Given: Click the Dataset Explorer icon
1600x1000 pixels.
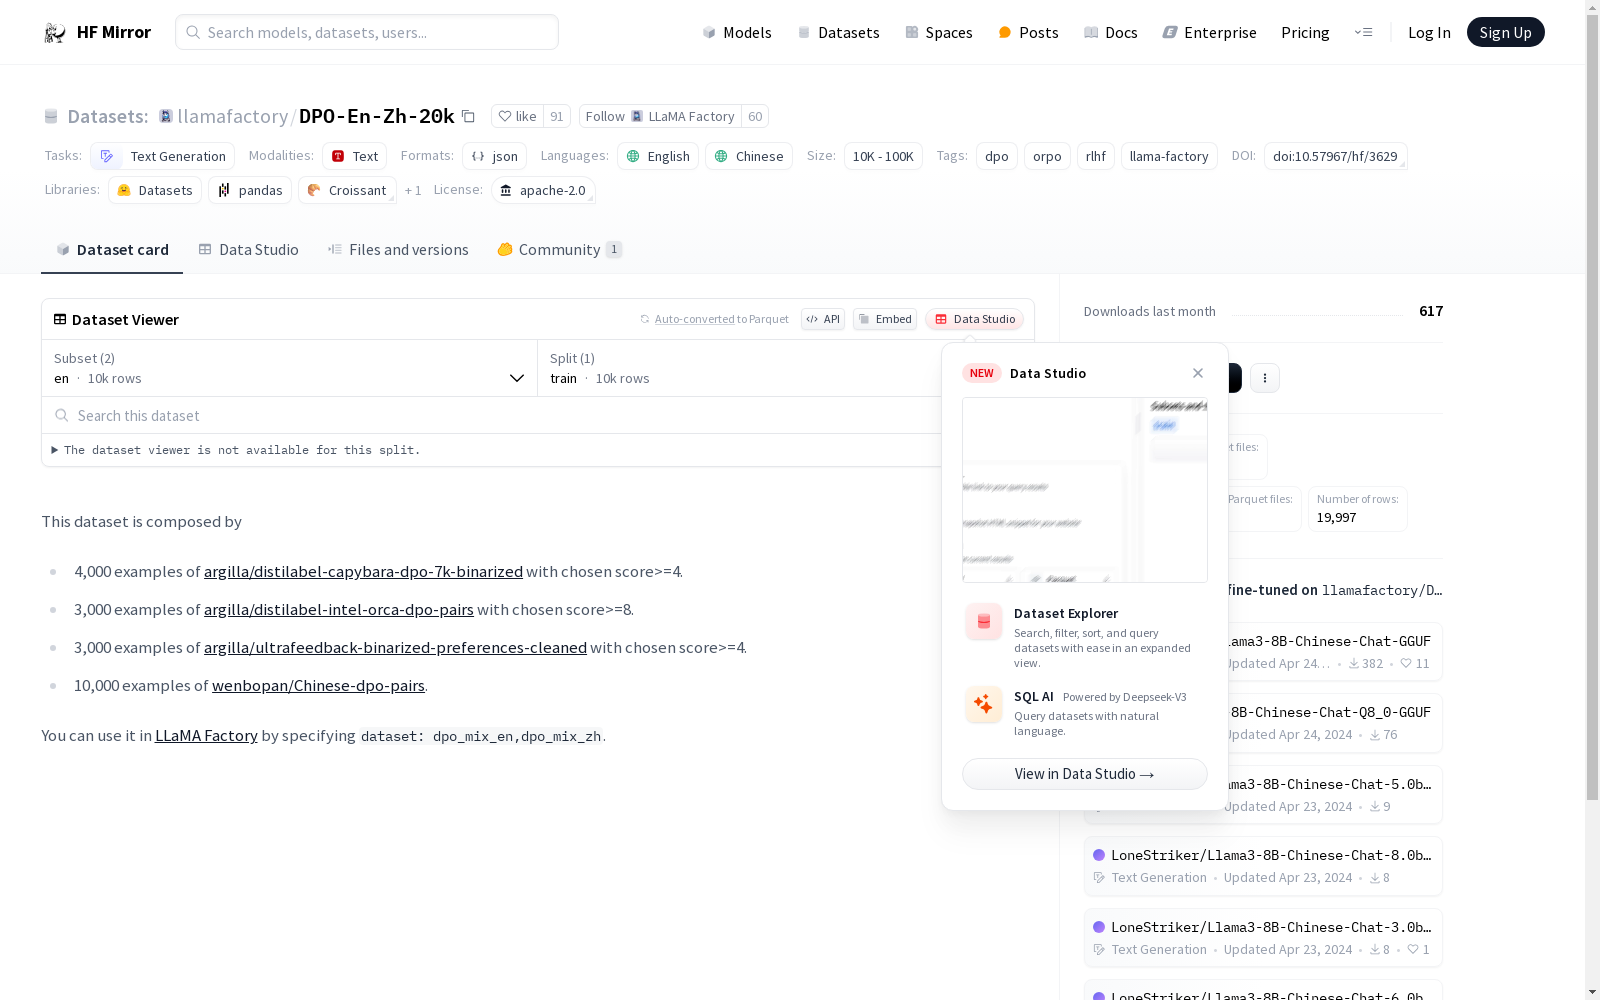Looking at the screenshot, I should pyautogui.click(x=984, y=622).
